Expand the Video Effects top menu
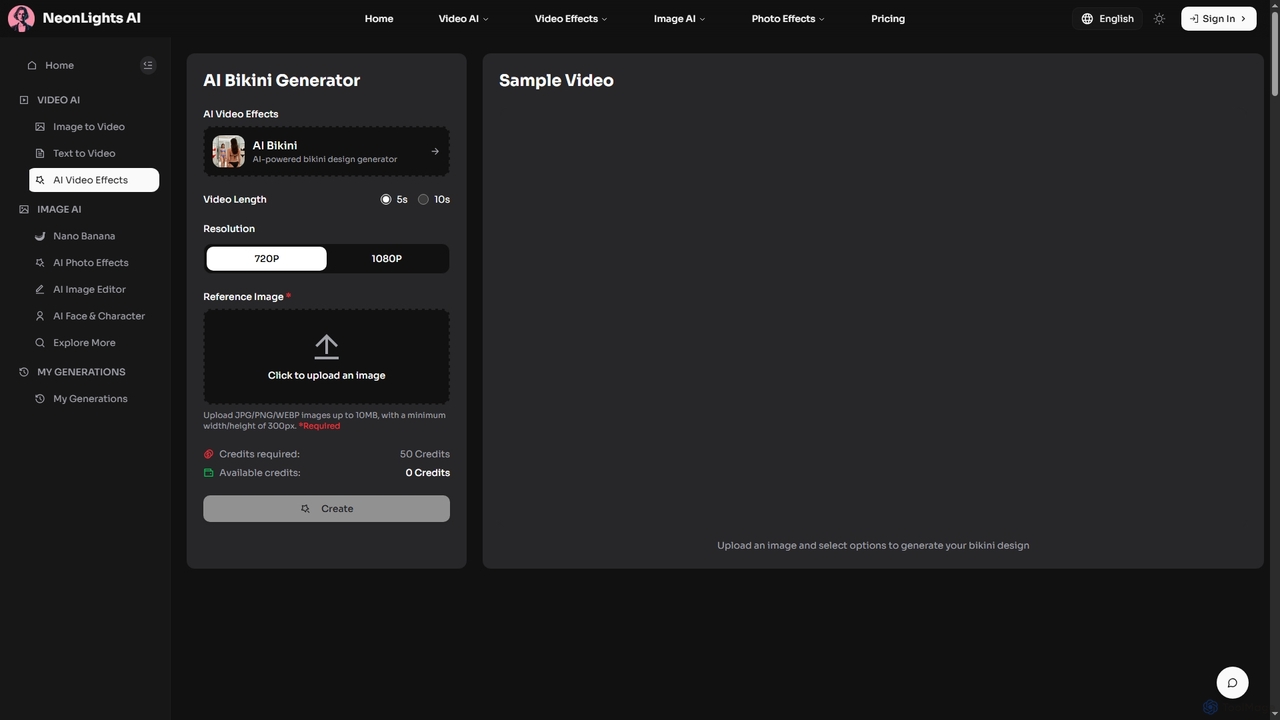Viewport: 1280px width, 720px height. pos(571,18)
